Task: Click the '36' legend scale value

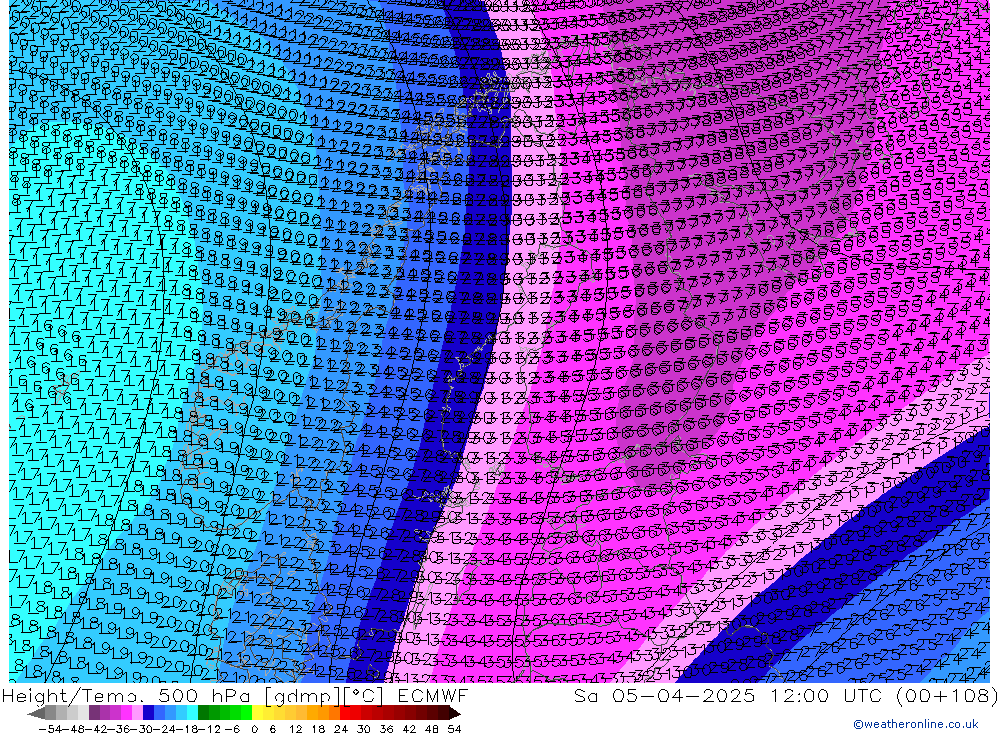Action: (x=386, y=729)
